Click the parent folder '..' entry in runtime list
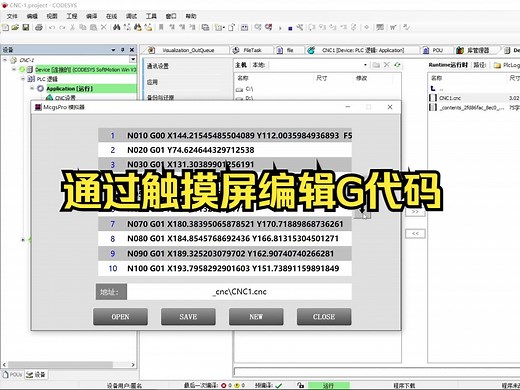The width and height of the screenshot is (520, 390). point(437,89)
